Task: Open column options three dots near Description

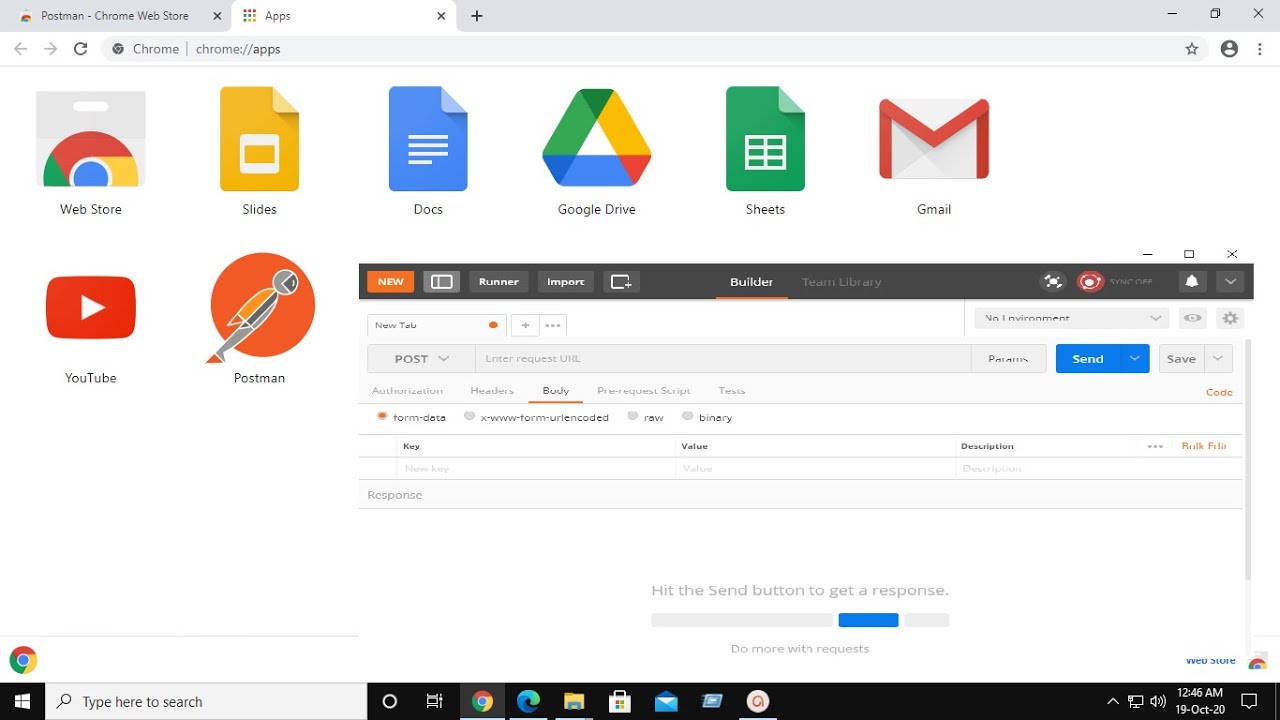Action: click(x=1155, y=446)
